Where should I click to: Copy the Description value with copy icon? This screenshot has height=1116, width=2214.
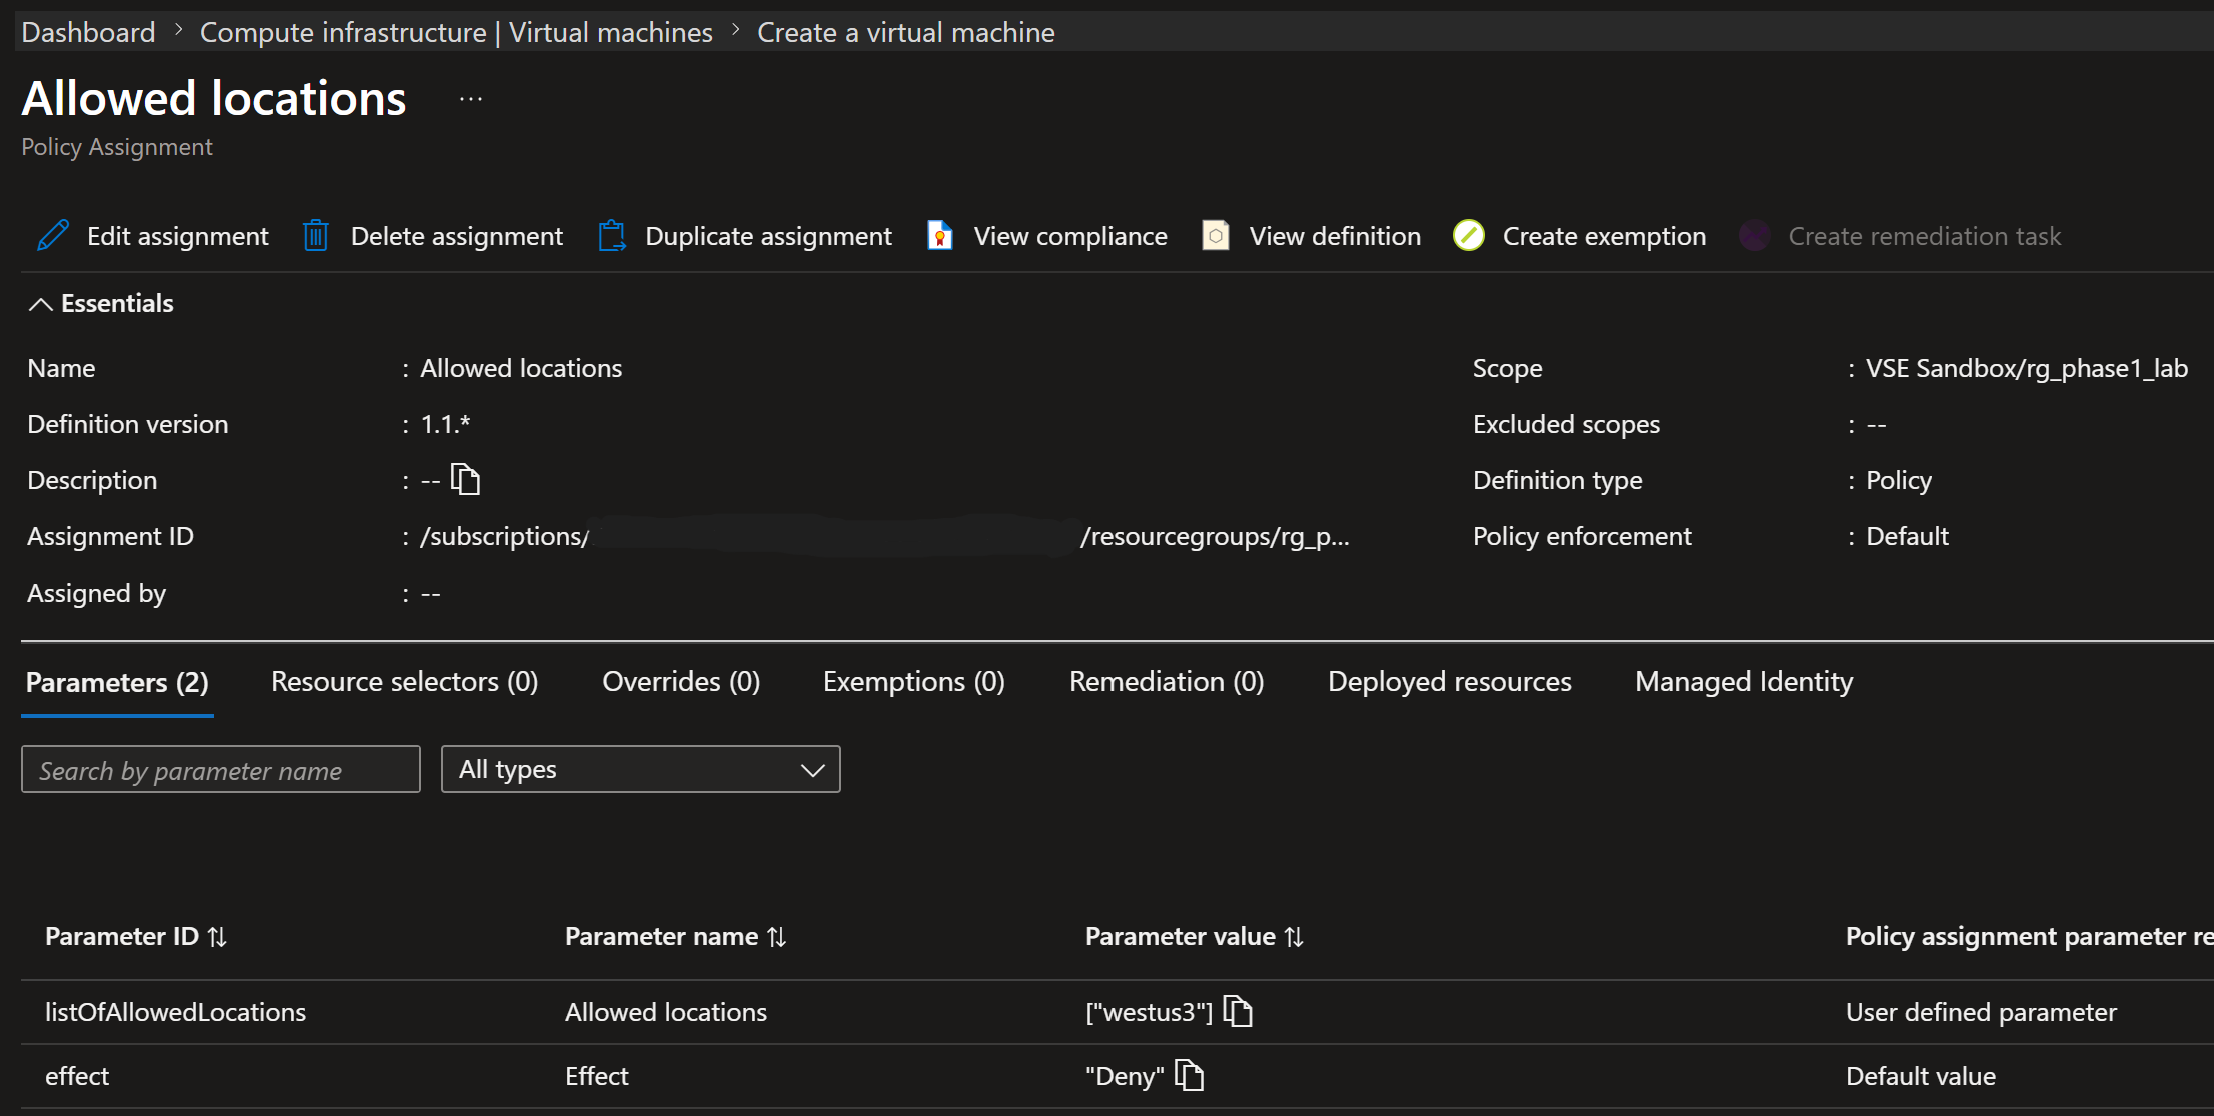click(465, 480)
